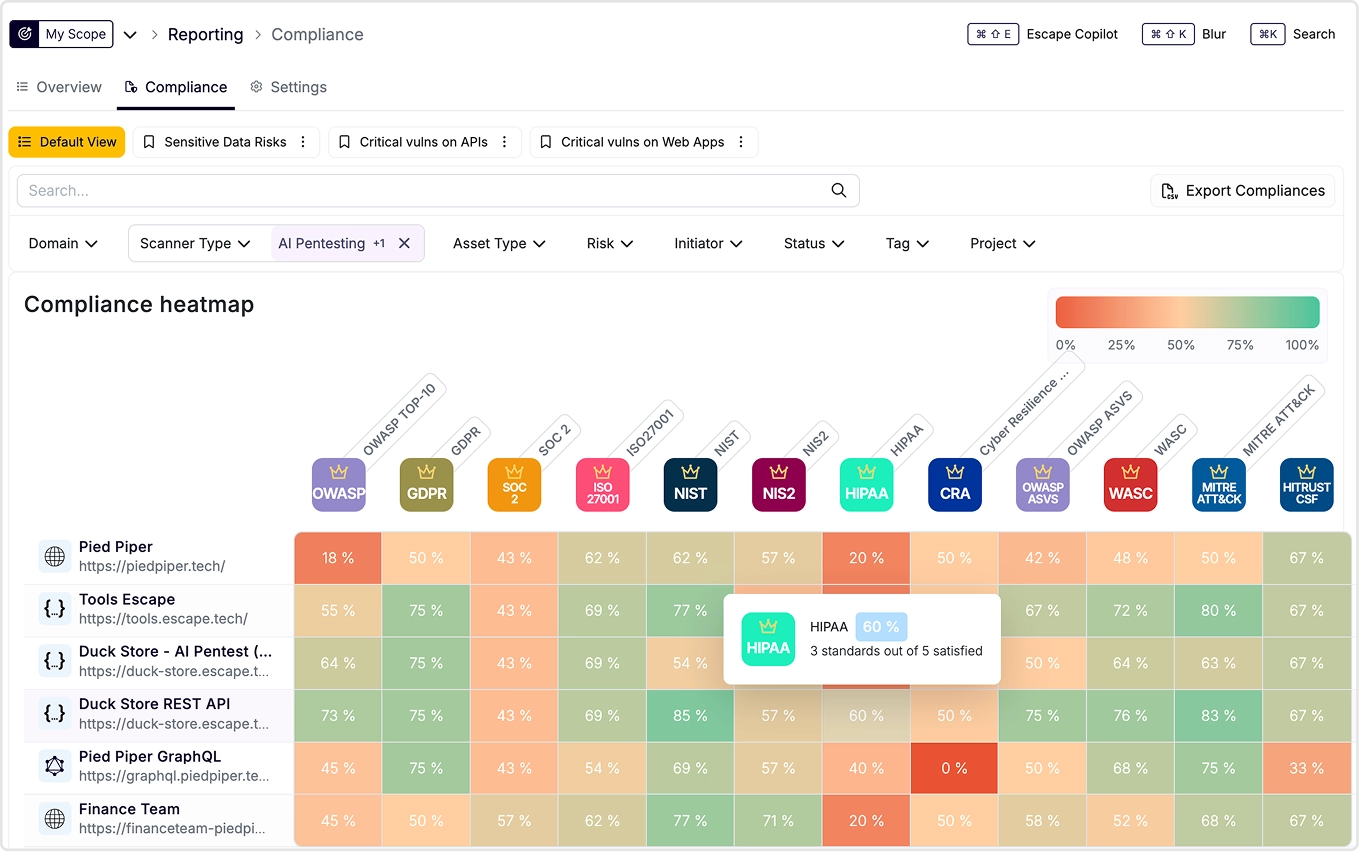Click the OWASP compliance badge icon
This screenshot has width=1359, height=852.
[338, 485]
